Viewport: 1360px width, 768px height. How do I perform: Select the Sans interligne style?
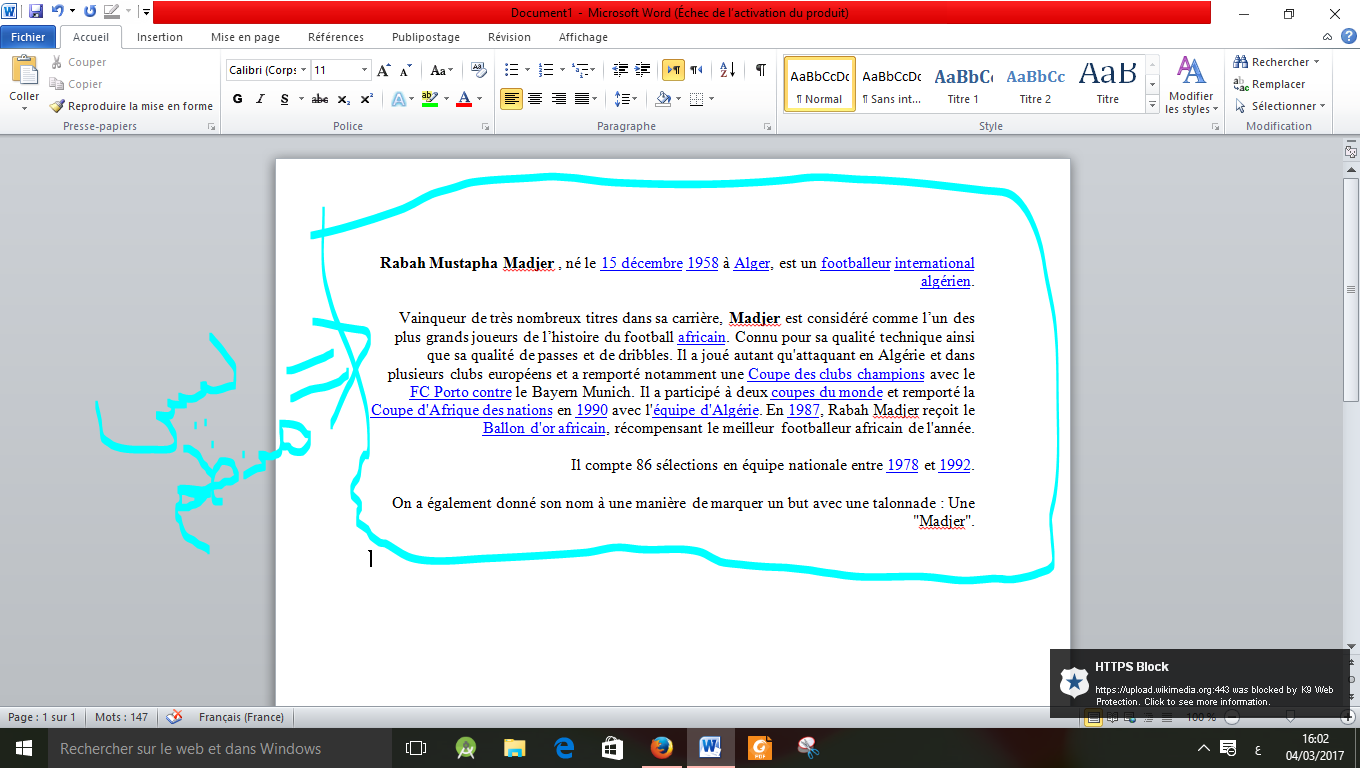(x=891, y=84)
